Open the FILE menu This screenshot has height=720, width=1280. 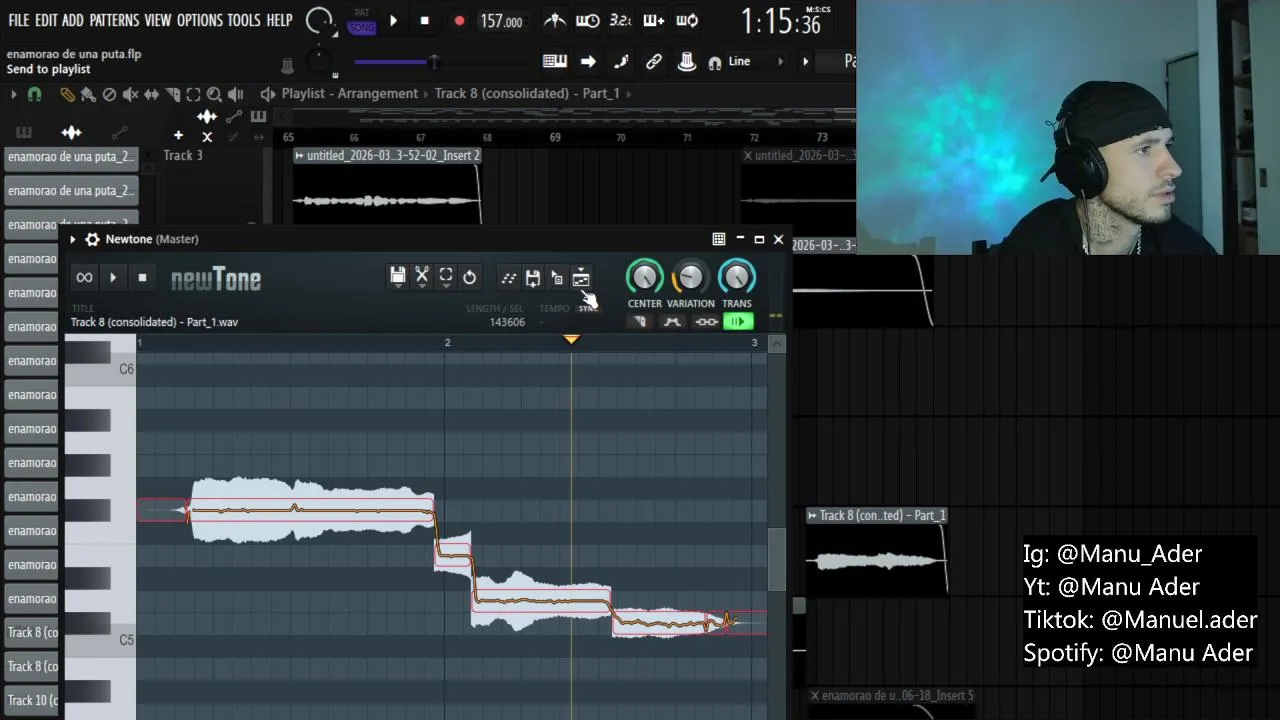(x=19, y=20)
